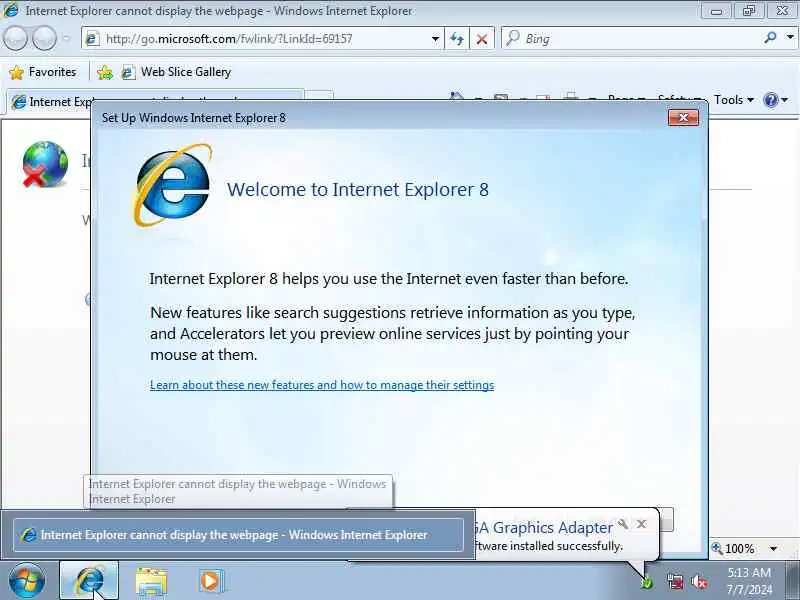Expand the zoom level dropdown arrow

[x=773, y=549]
